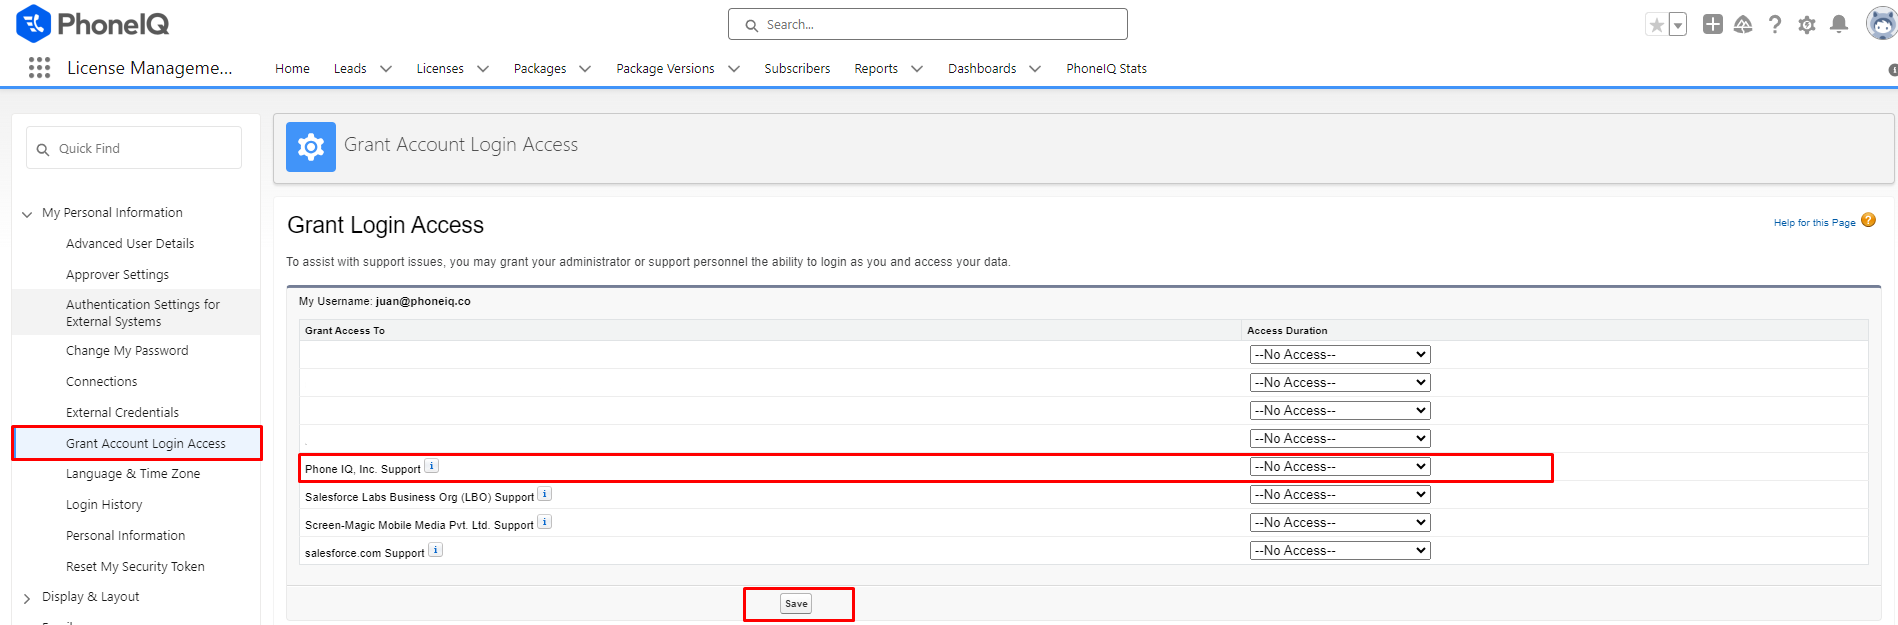Screen dimensions: 1898x625
Task: Expand the Reports tab dropdown chevron
Action: pyautogui.click(x=917, y=69)
